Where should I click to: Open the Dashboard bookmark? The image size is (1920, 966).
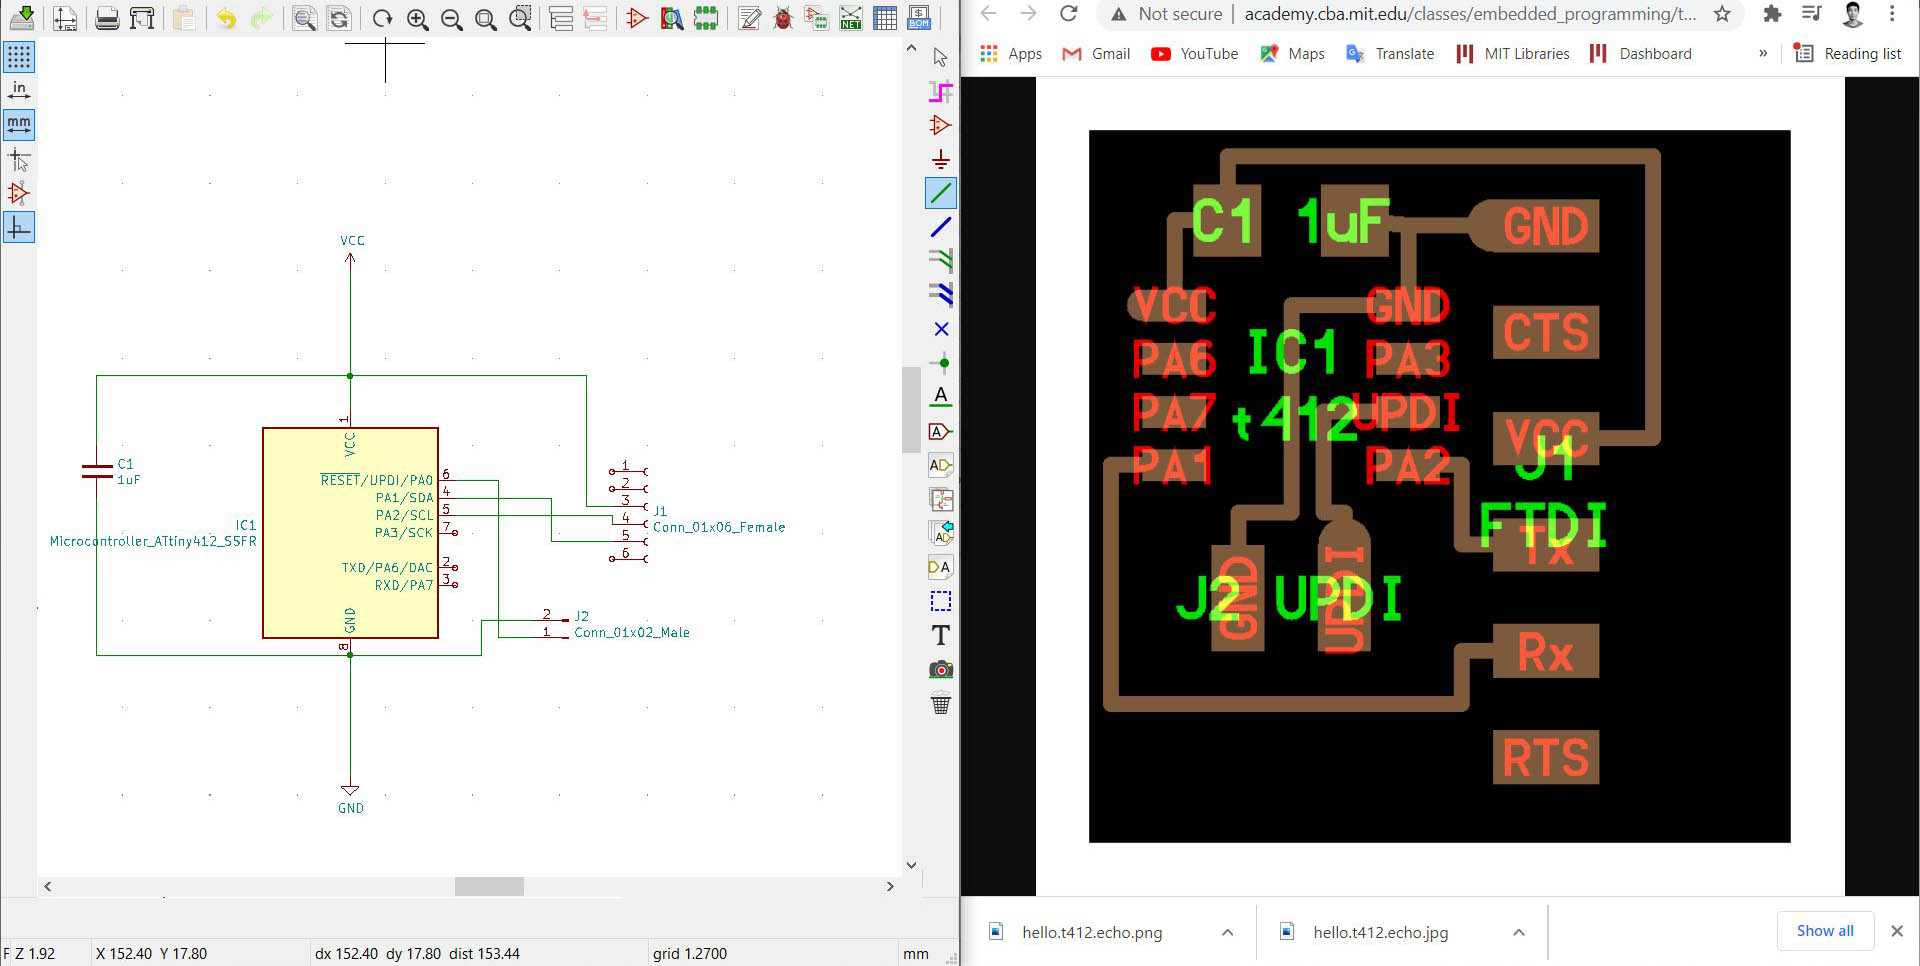pos(1641,54)
